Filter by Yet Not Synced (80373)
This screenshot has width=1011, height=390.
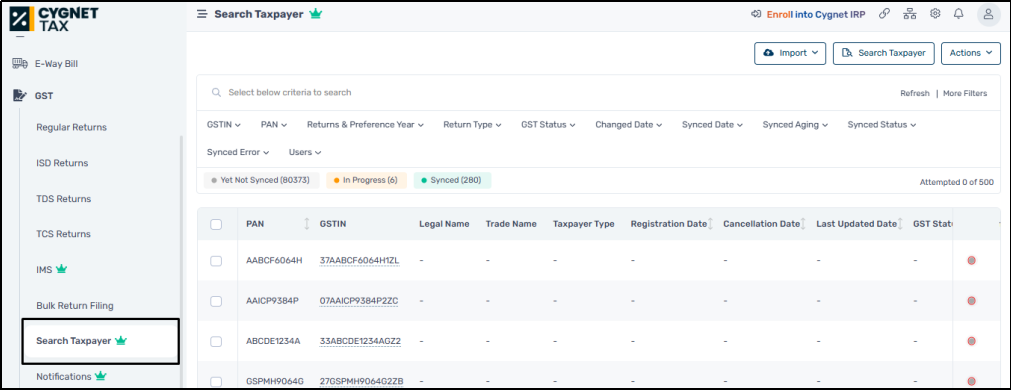261,180
